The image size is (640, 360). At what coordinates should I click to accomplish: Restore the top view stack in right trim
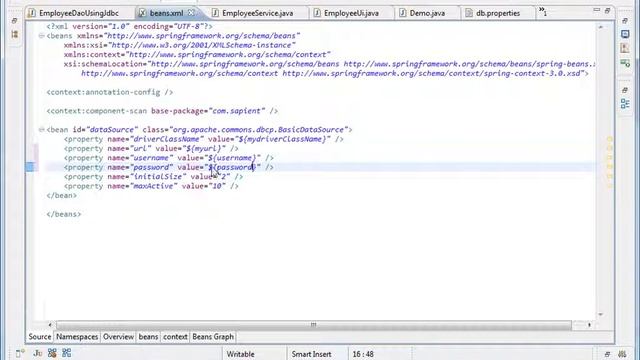point(625,20)
